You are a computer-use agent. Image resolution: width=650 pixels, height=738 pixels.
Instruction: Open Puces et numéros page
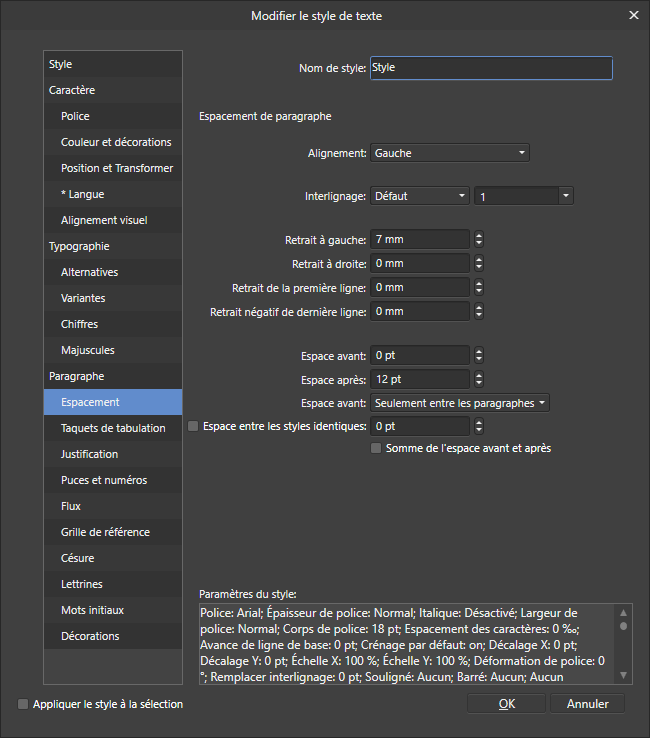[x=113, y=480]
